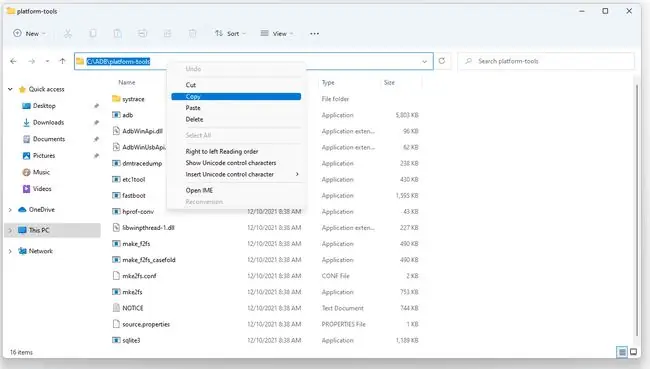Sort by the Name column header
This screenshot has width=650, height=369.
click(127, 83)
